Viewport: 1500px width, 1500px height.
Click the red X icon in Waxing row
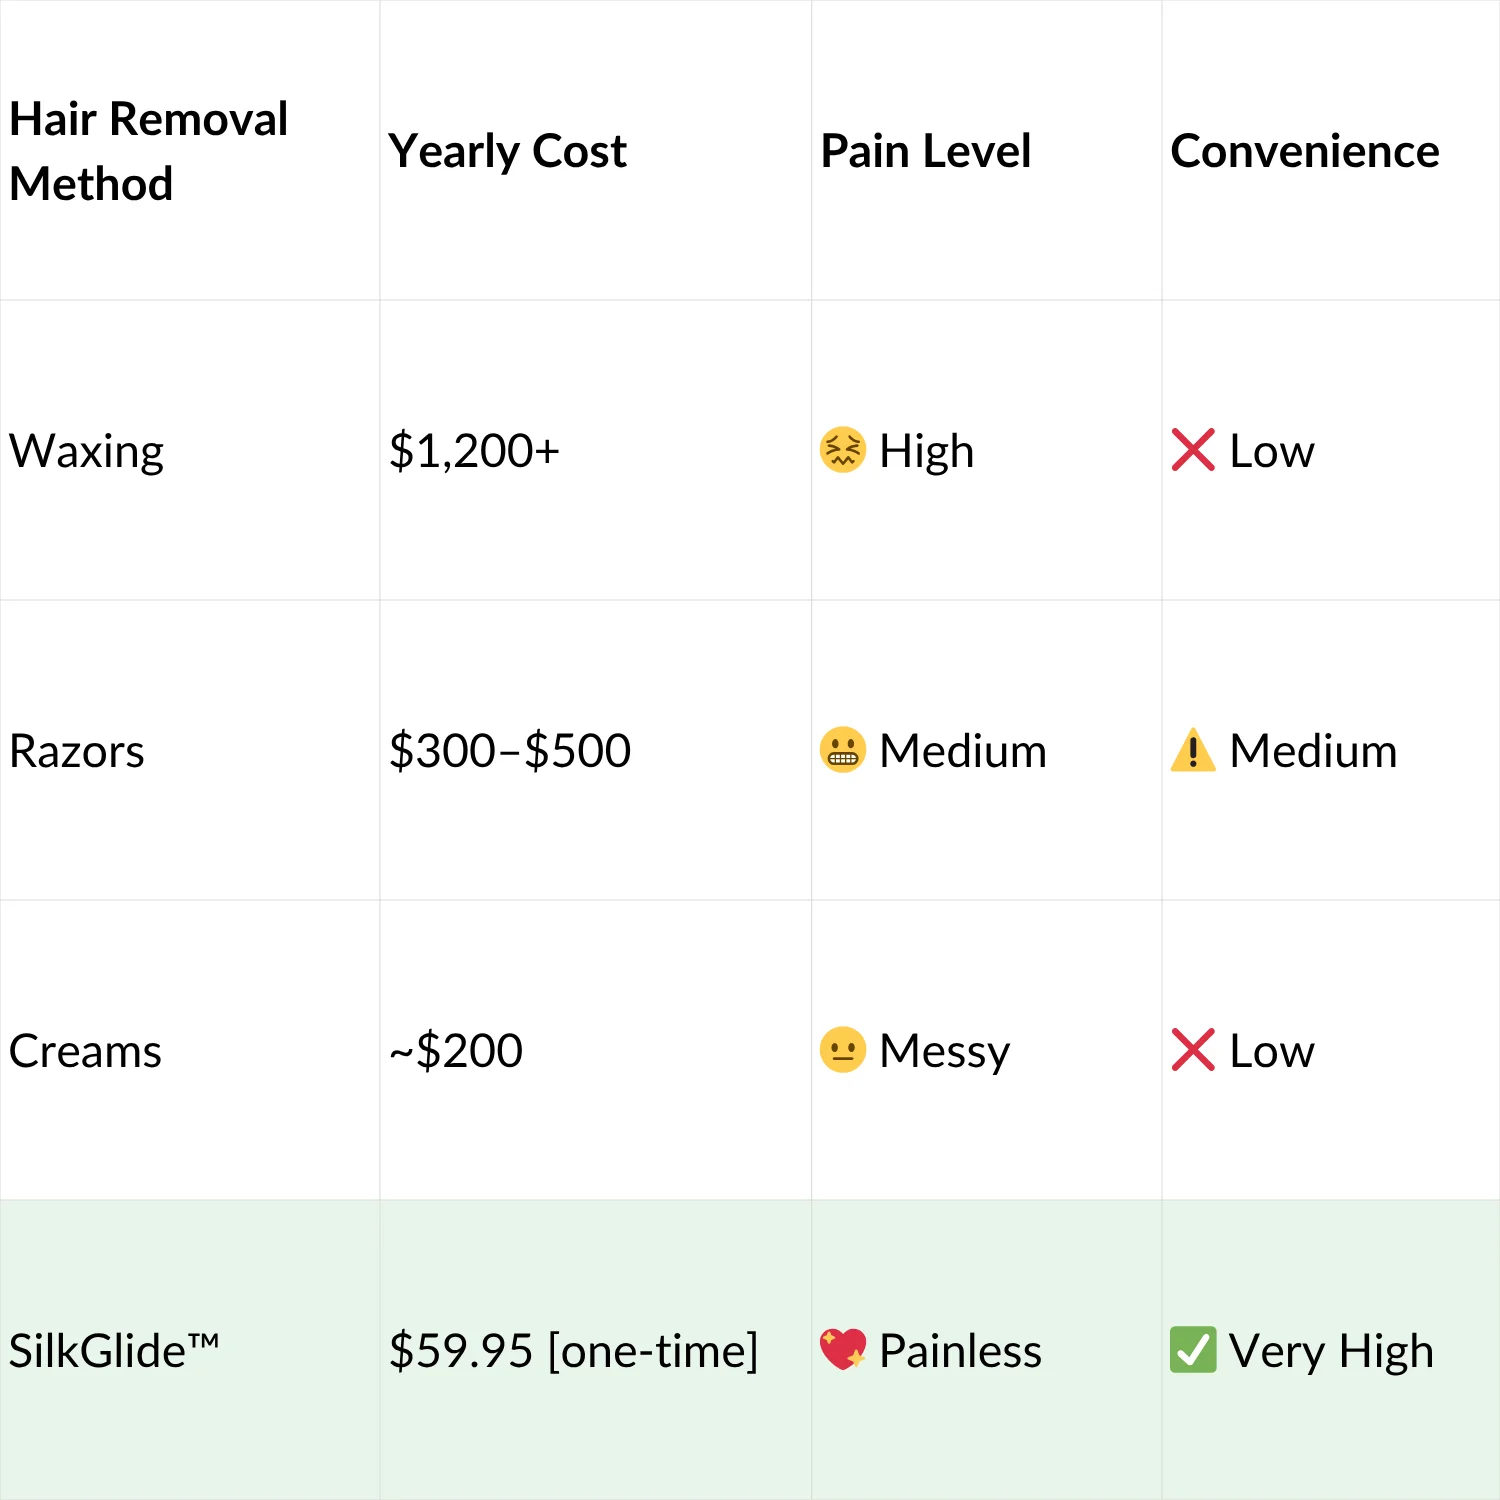coord(1193,450)
